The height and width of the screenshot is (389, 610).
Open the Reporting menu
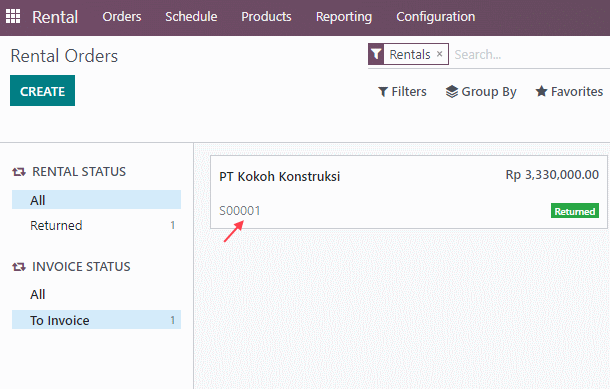coord(344,17)
